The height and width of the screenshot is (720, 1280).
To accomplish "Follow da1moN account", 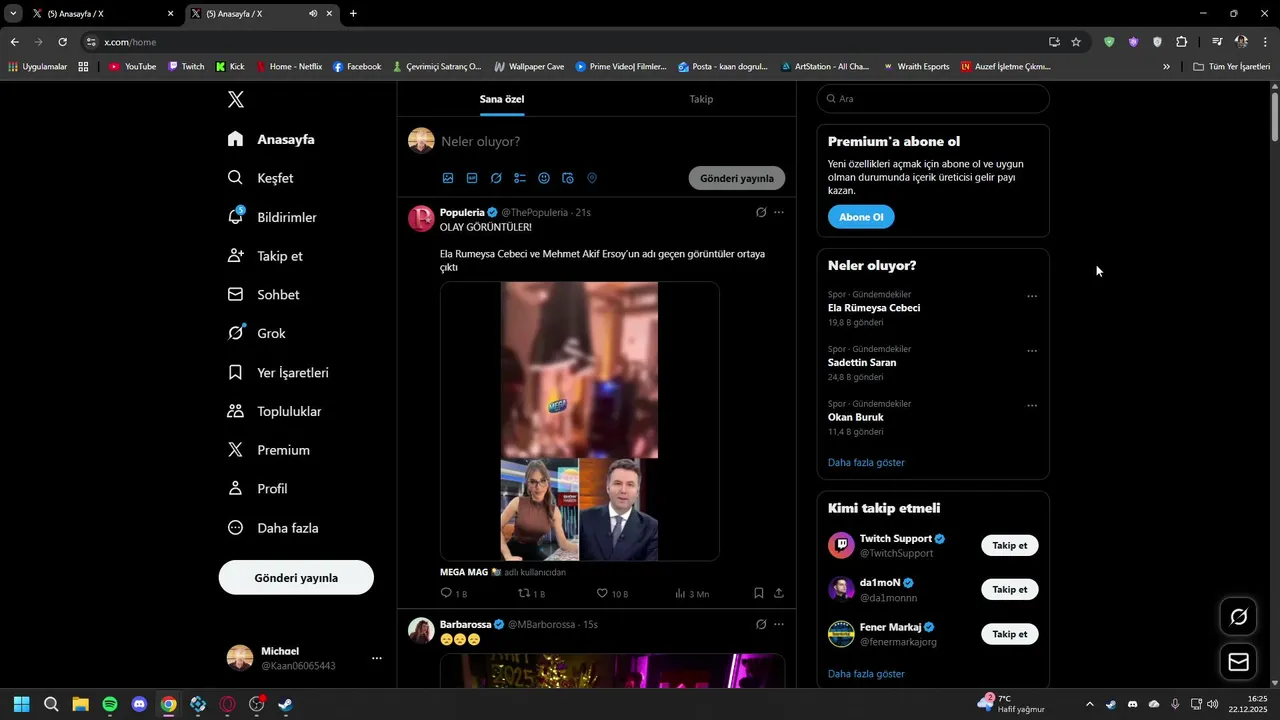I will click(x=1010, y=590).
